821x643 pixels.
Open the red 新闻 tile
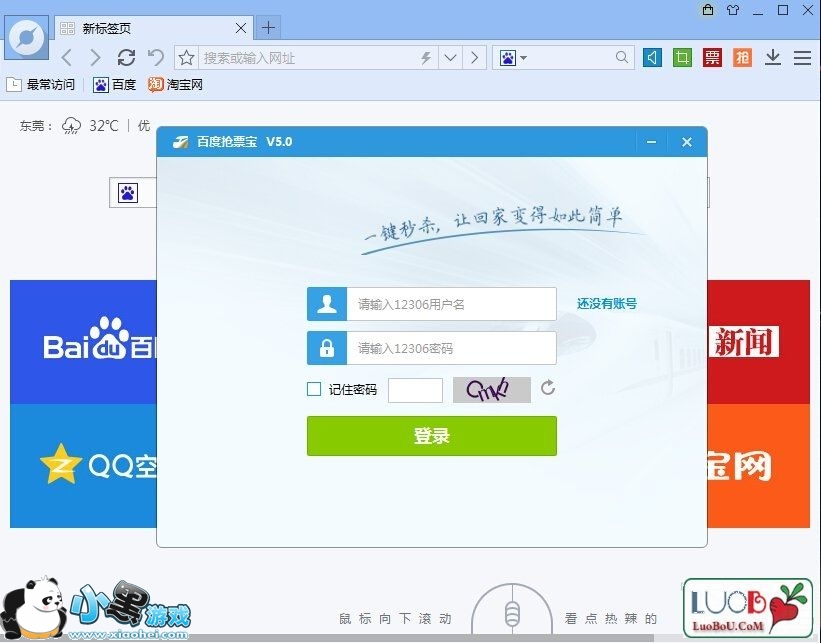[x=758, y=342]
